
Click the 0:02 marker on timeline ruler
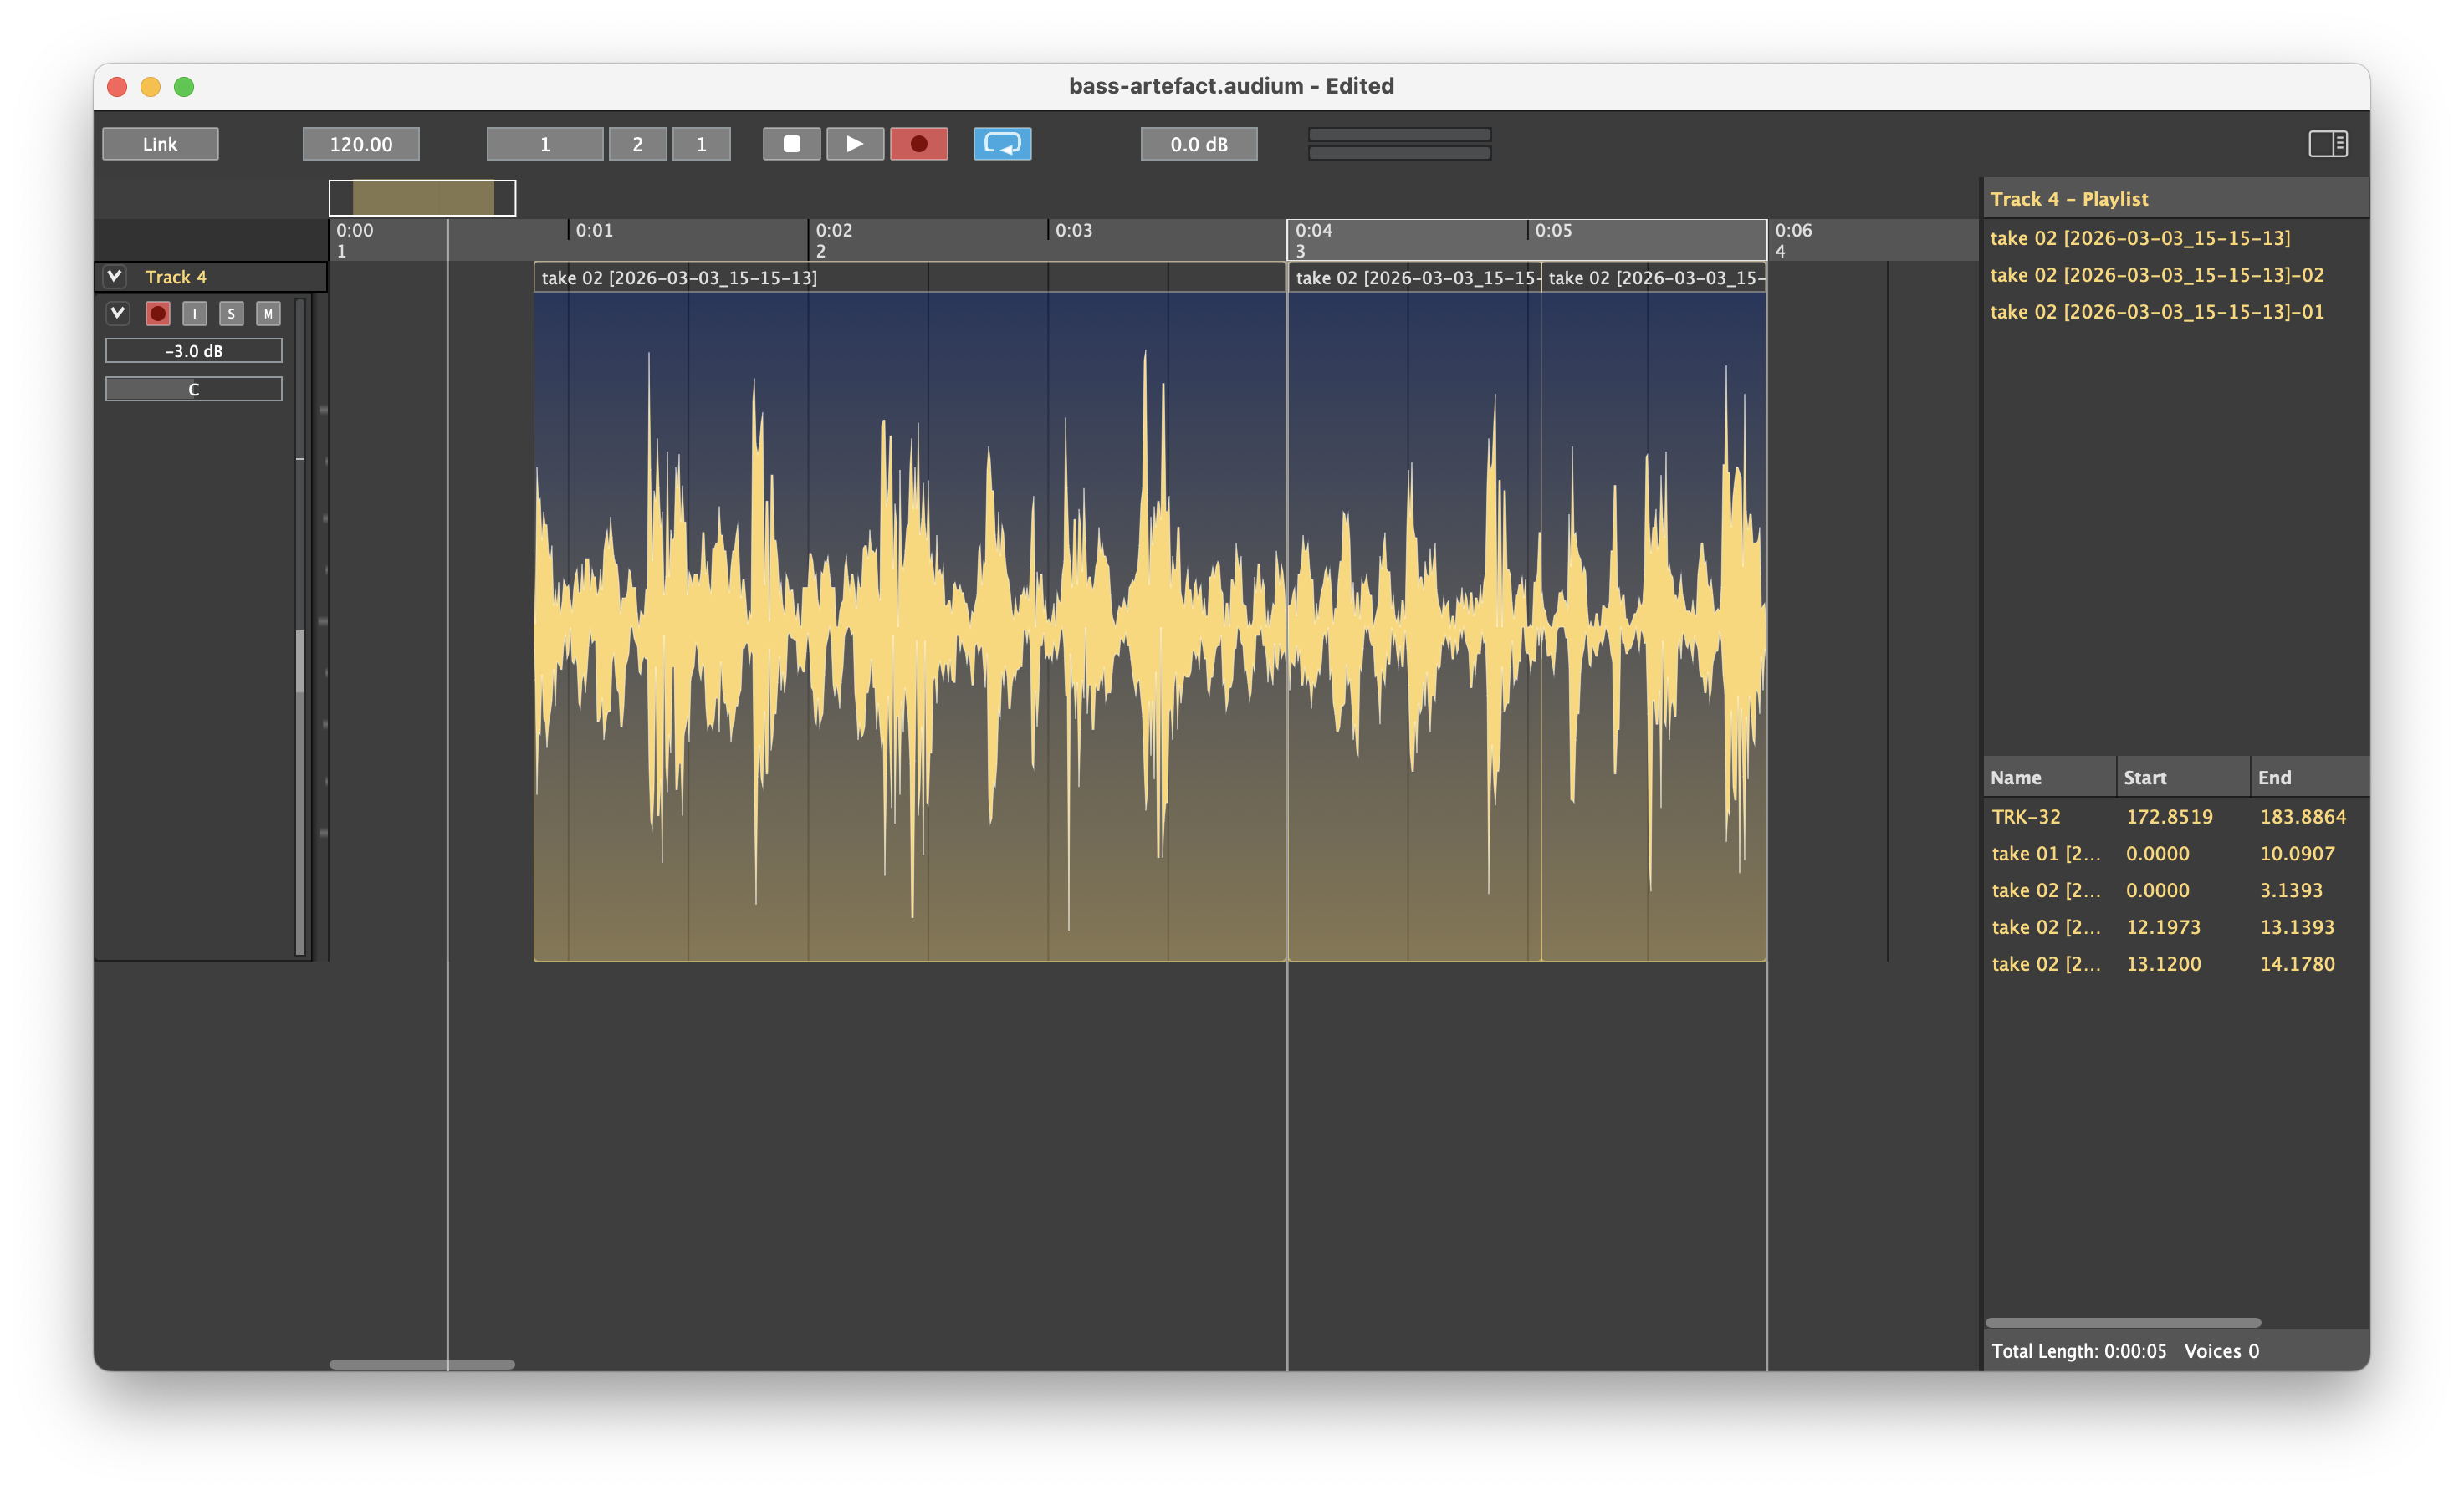833,231
